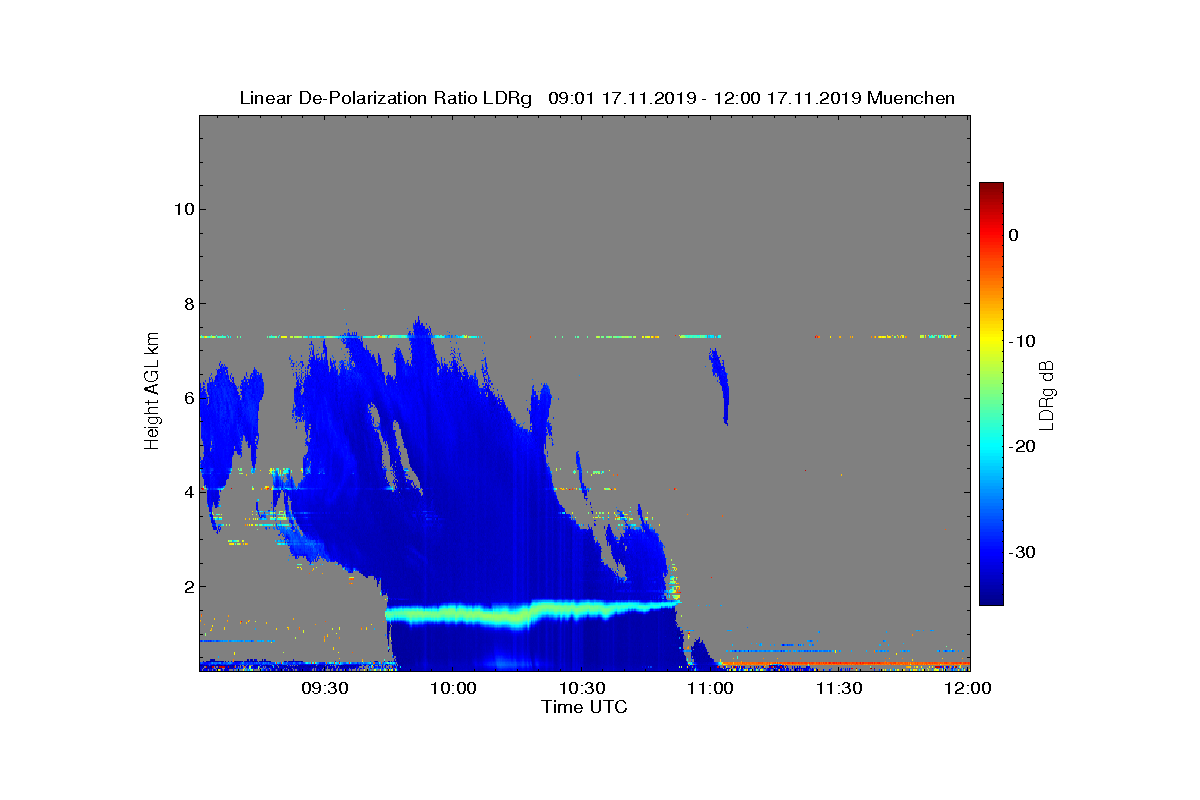Click the '10:00' time tick label

click(453, 688)
